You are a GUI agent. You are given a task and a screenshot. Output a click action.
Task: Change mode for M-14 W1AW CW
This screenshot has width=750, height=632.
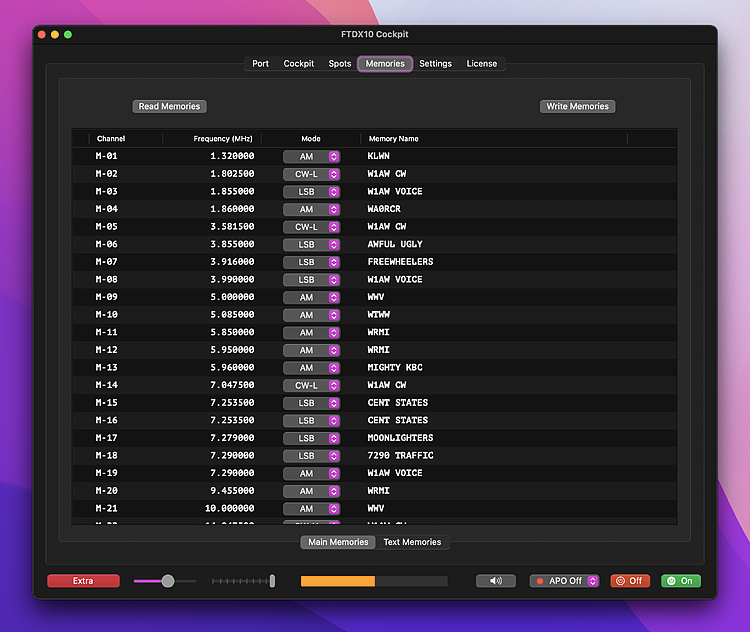click(x=312, y=385)
